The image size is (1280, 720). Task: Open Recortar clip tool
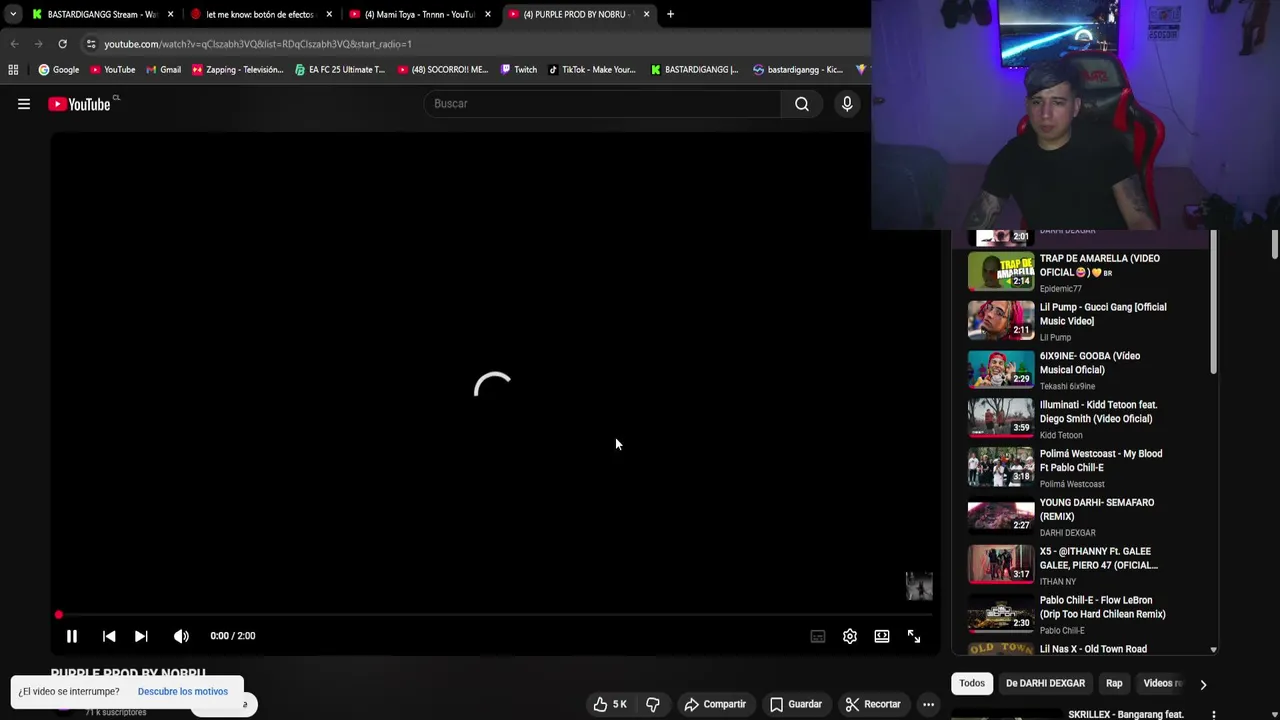point(873,704)
